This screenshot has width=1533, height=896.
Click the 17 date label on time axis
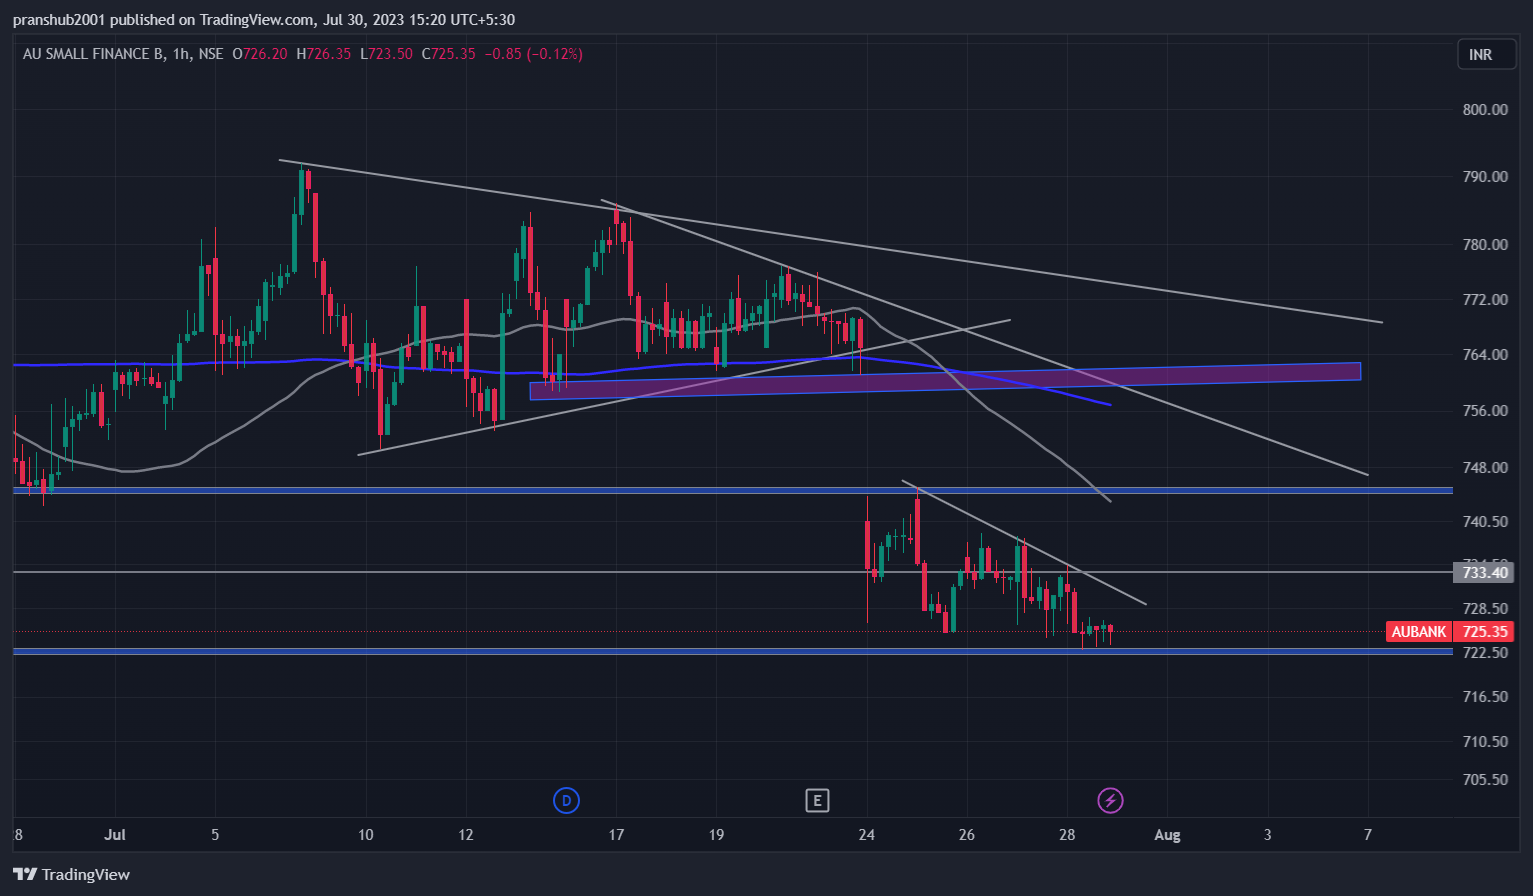pyautogui.click(x=616, y=835)
